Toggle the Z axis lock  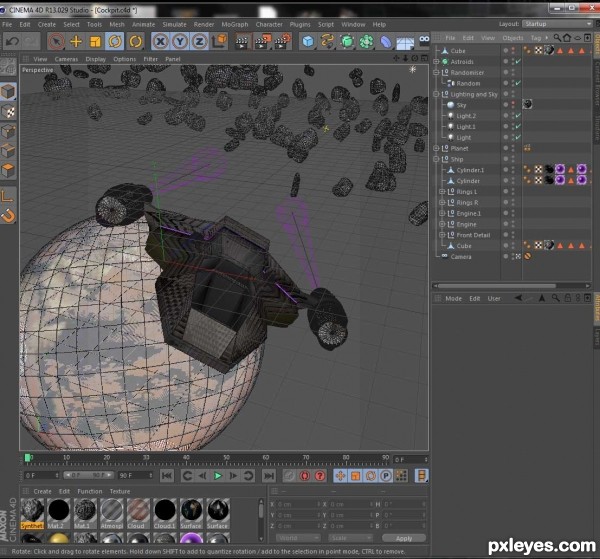click(x=199, y=41)
